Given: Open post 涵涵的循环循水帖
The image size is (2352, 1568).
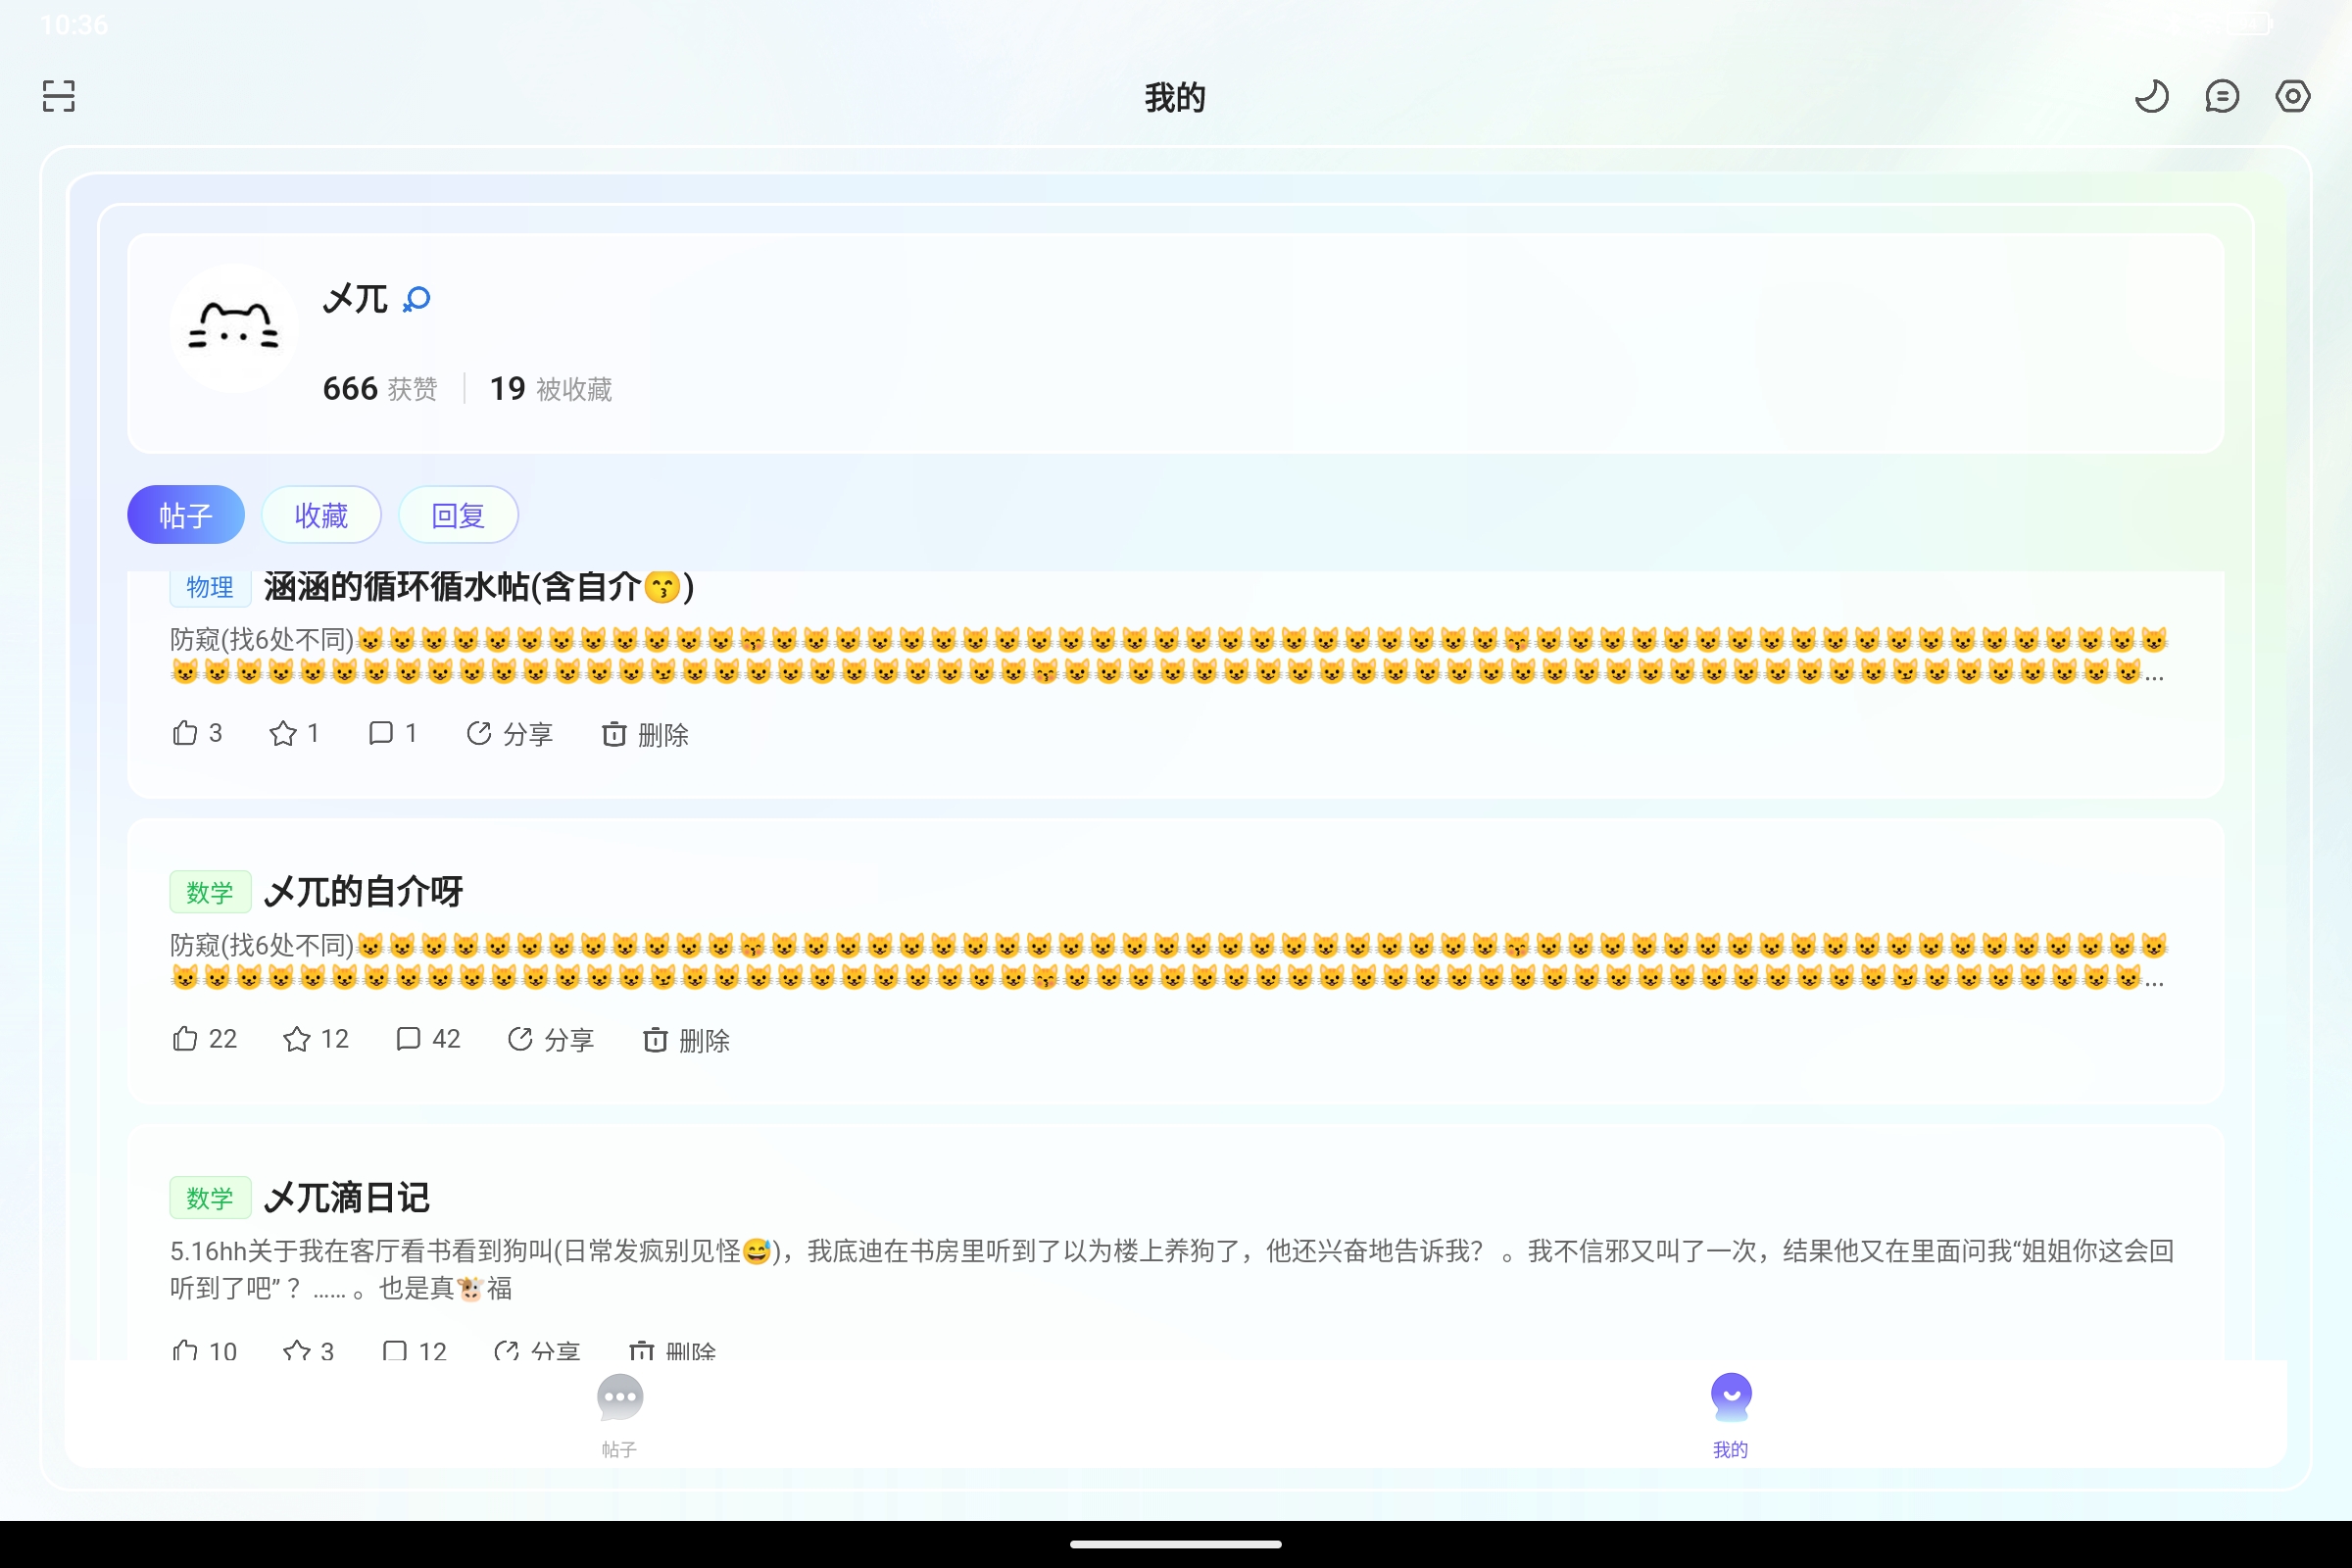Looking at the screenshot, I should [479, 587].
